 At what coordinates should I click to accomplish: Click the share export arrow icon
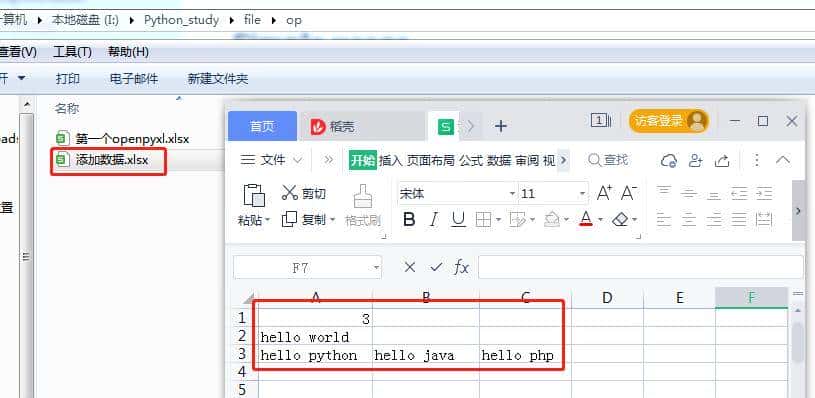point(721,161)
